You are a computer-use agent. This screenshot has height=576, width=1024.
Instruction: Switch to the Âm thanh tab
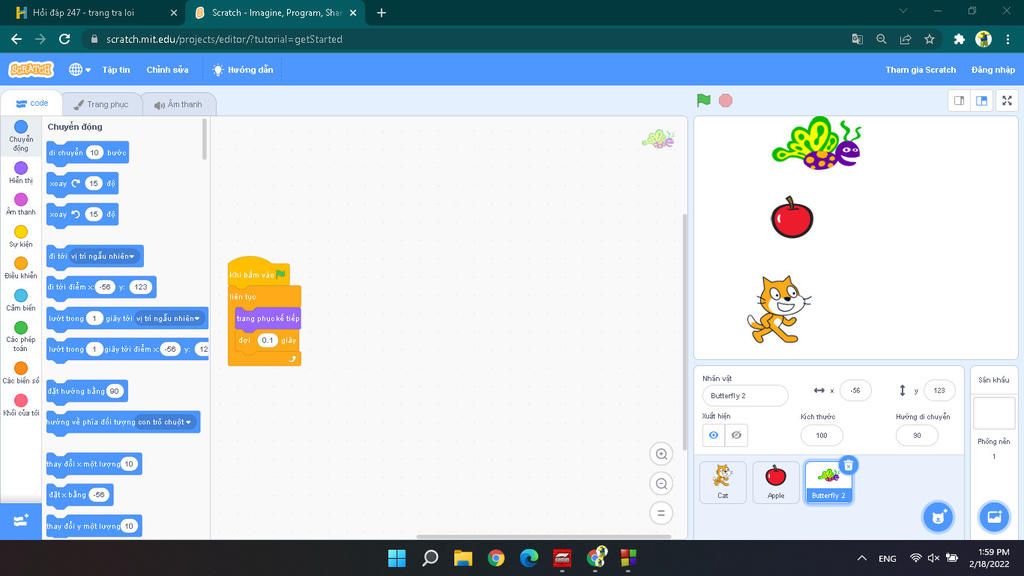178,104
